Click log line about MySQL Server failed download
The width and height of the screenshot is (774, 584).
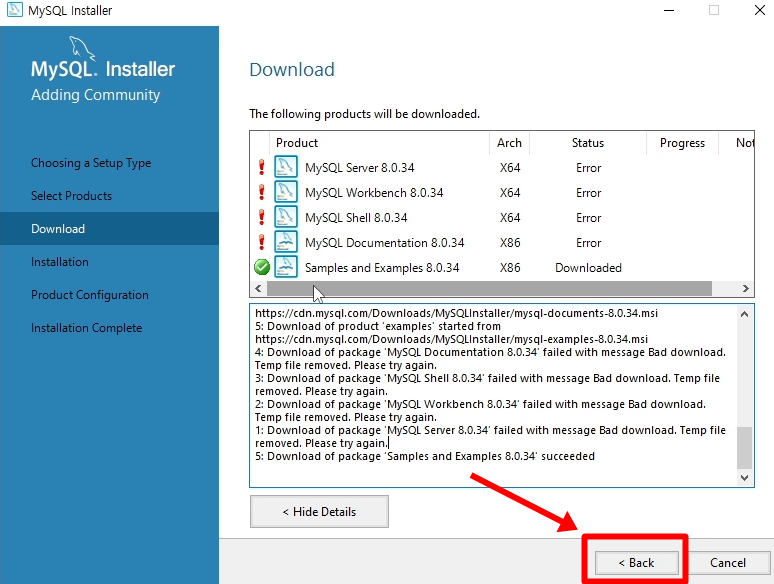pyautogui.click(x=490, y=436)
